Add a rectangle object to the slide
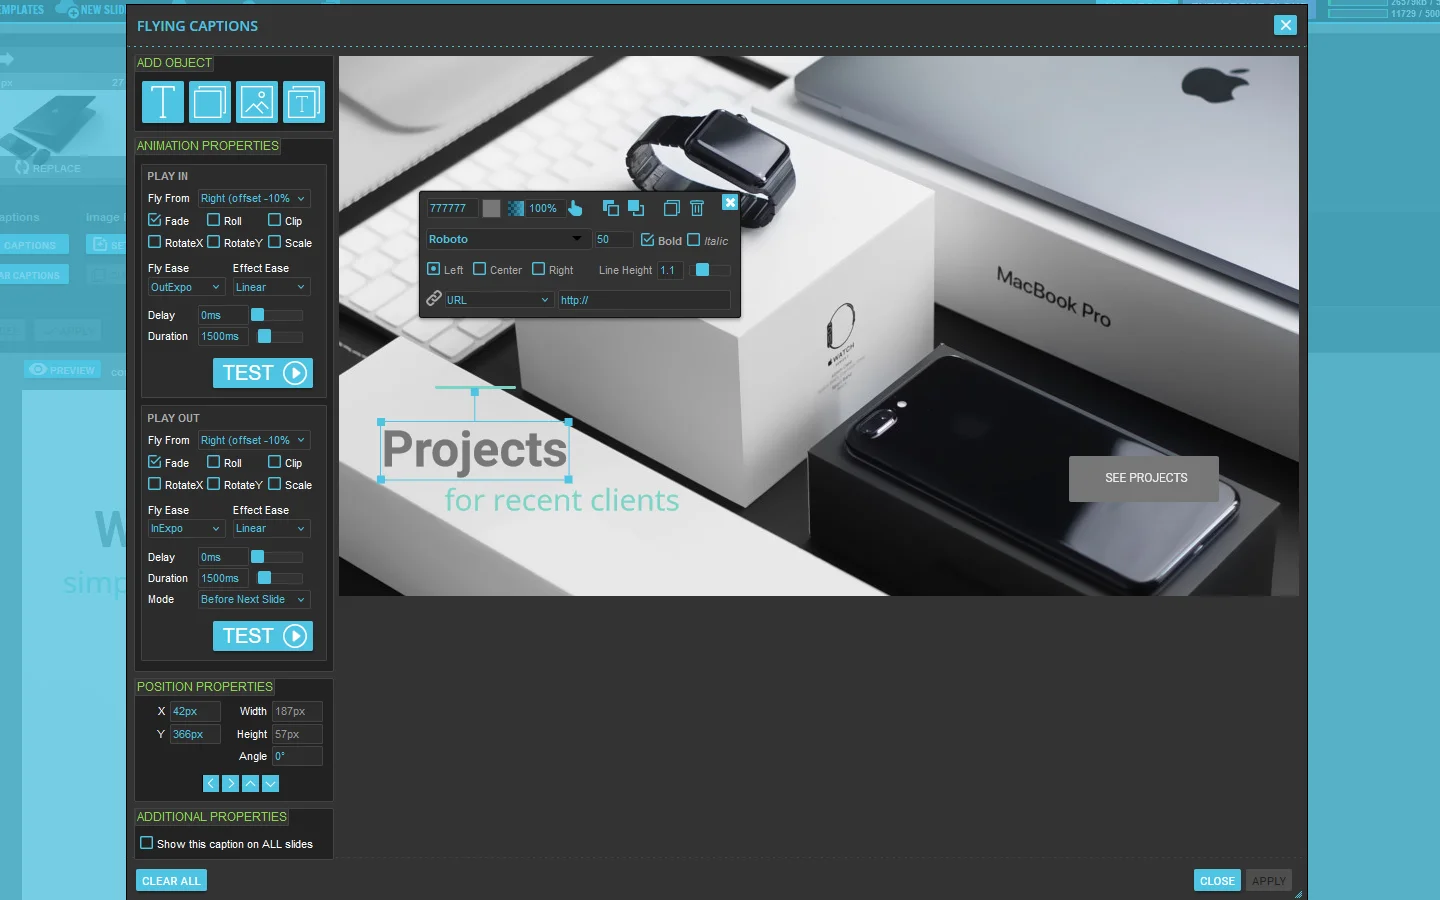Image resolution: width=1440 pixels, height=900 pixels. click(209, 102)
